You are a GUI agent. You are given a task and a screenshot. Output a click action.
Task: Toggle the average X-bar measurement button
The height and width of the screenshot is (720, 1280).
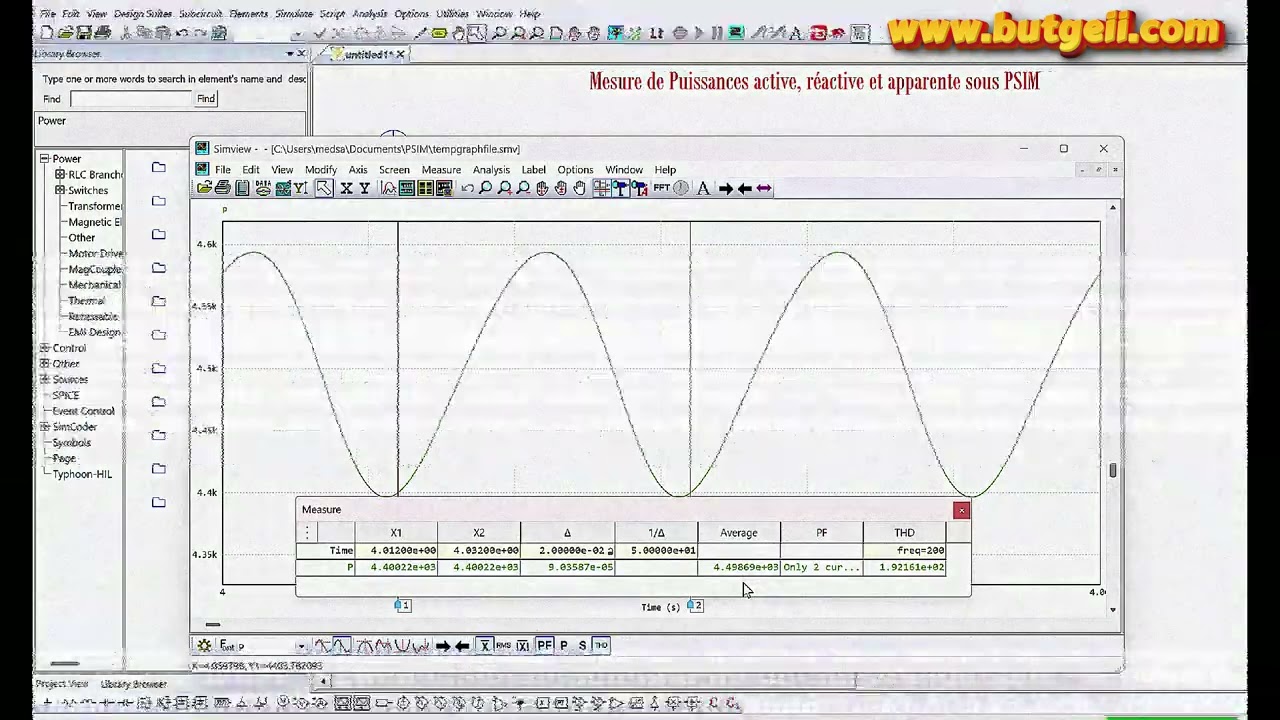point(485,646)
